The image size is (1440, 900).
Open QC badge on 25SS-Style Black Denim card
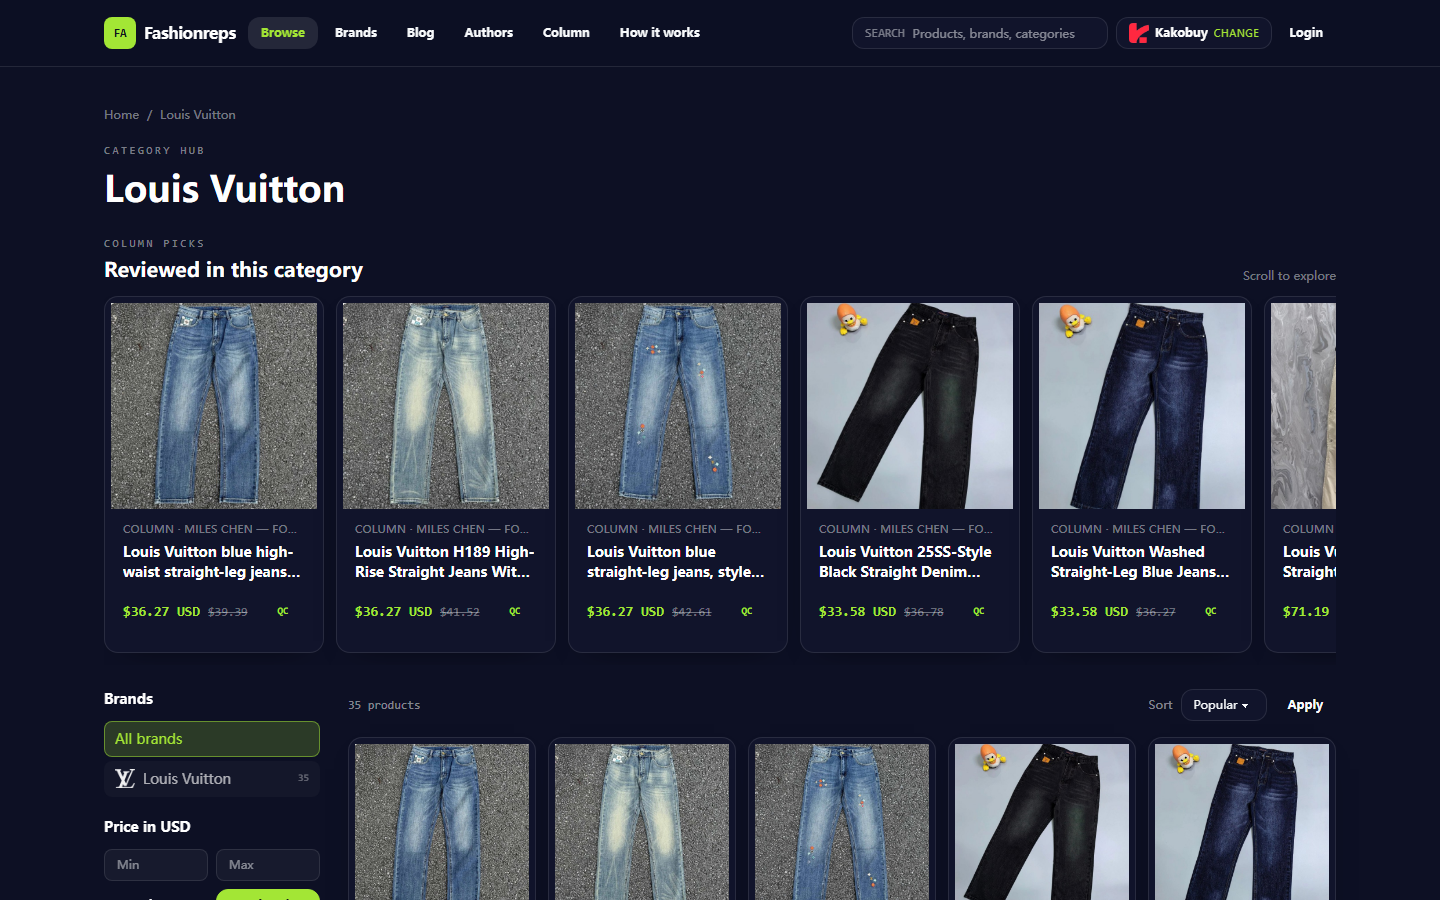click(x=979, y=611)
